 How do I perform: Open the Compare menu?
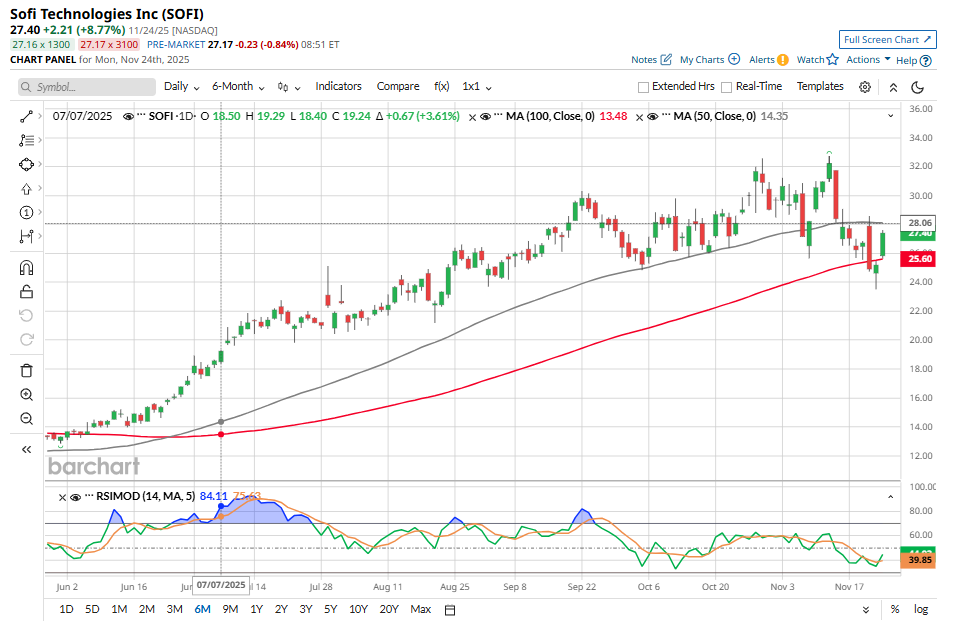click(398, 86)
